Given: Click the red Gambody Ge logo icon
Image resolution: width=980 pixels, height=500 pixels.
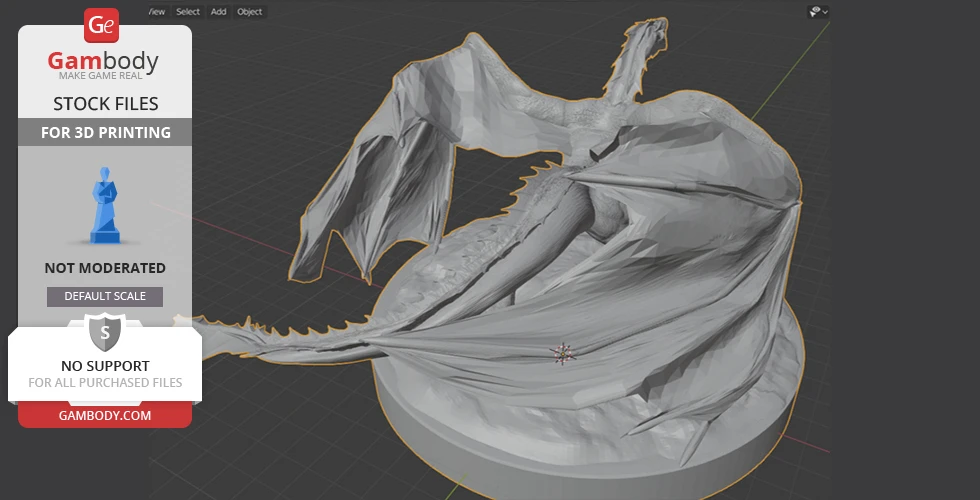Looking at the screenshot, I should (x=102, y=26).
